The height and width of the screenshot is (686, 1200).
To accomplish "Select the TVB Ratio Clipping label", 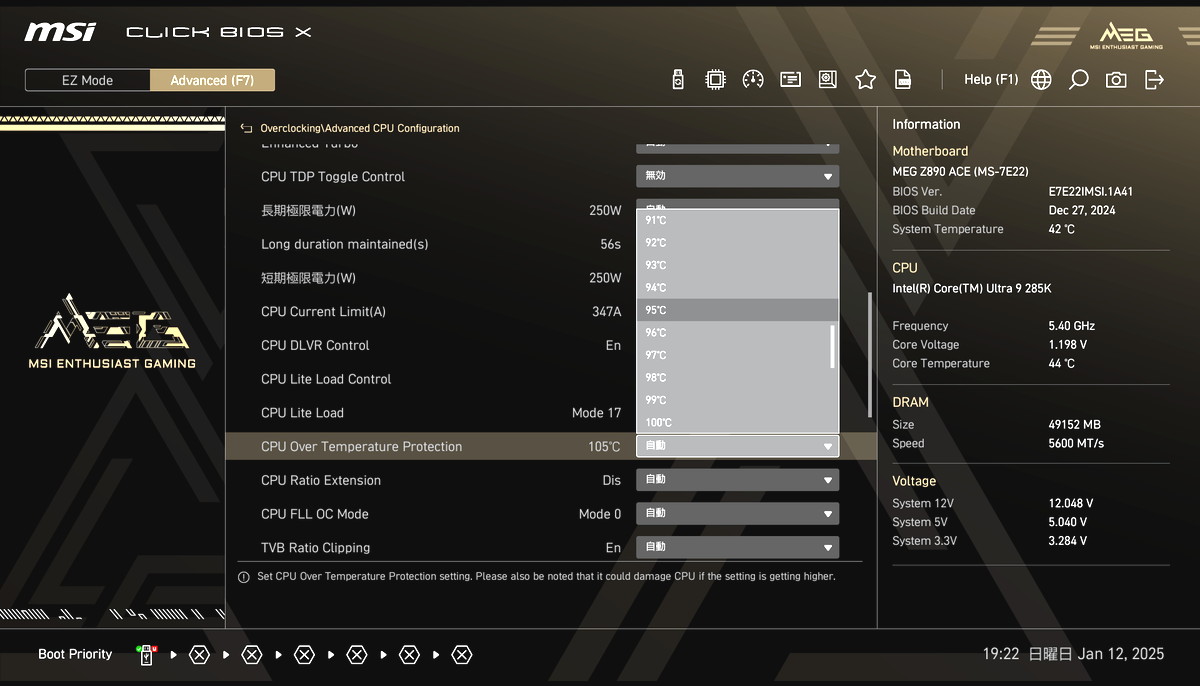I will [x=316, y=547].
